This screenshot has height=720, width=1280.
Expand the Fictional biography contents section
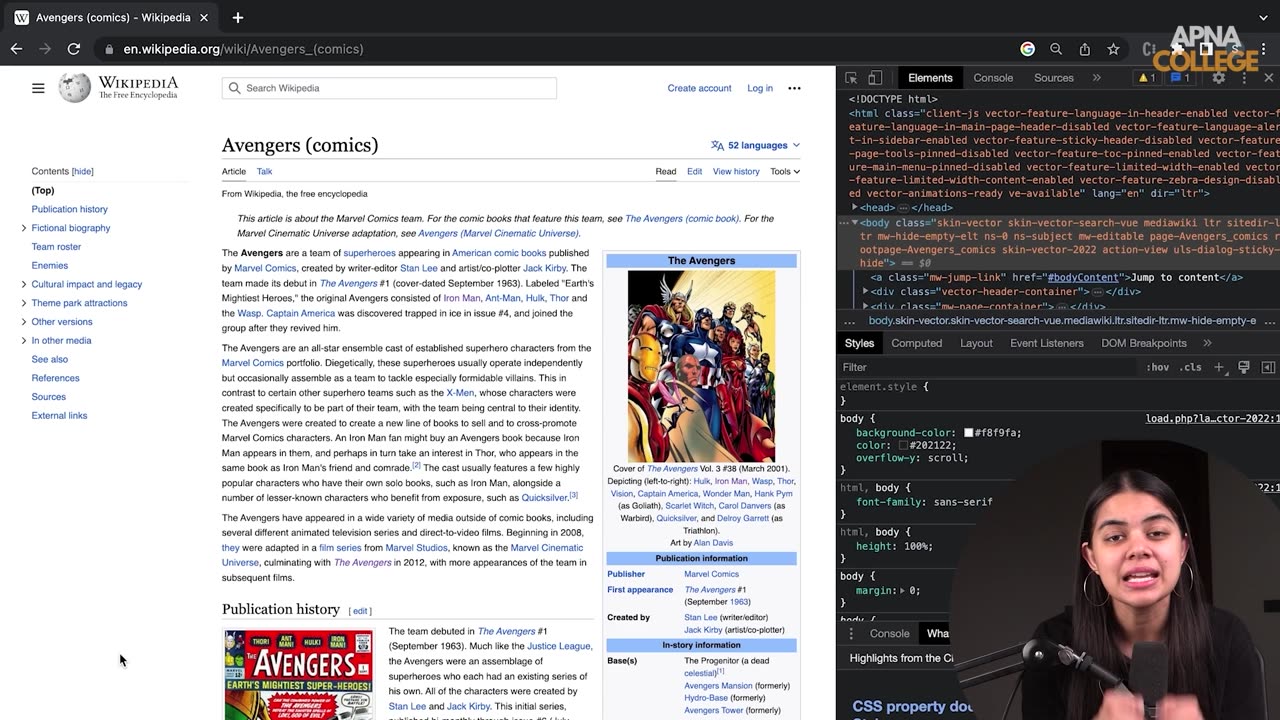pos(23,228)
